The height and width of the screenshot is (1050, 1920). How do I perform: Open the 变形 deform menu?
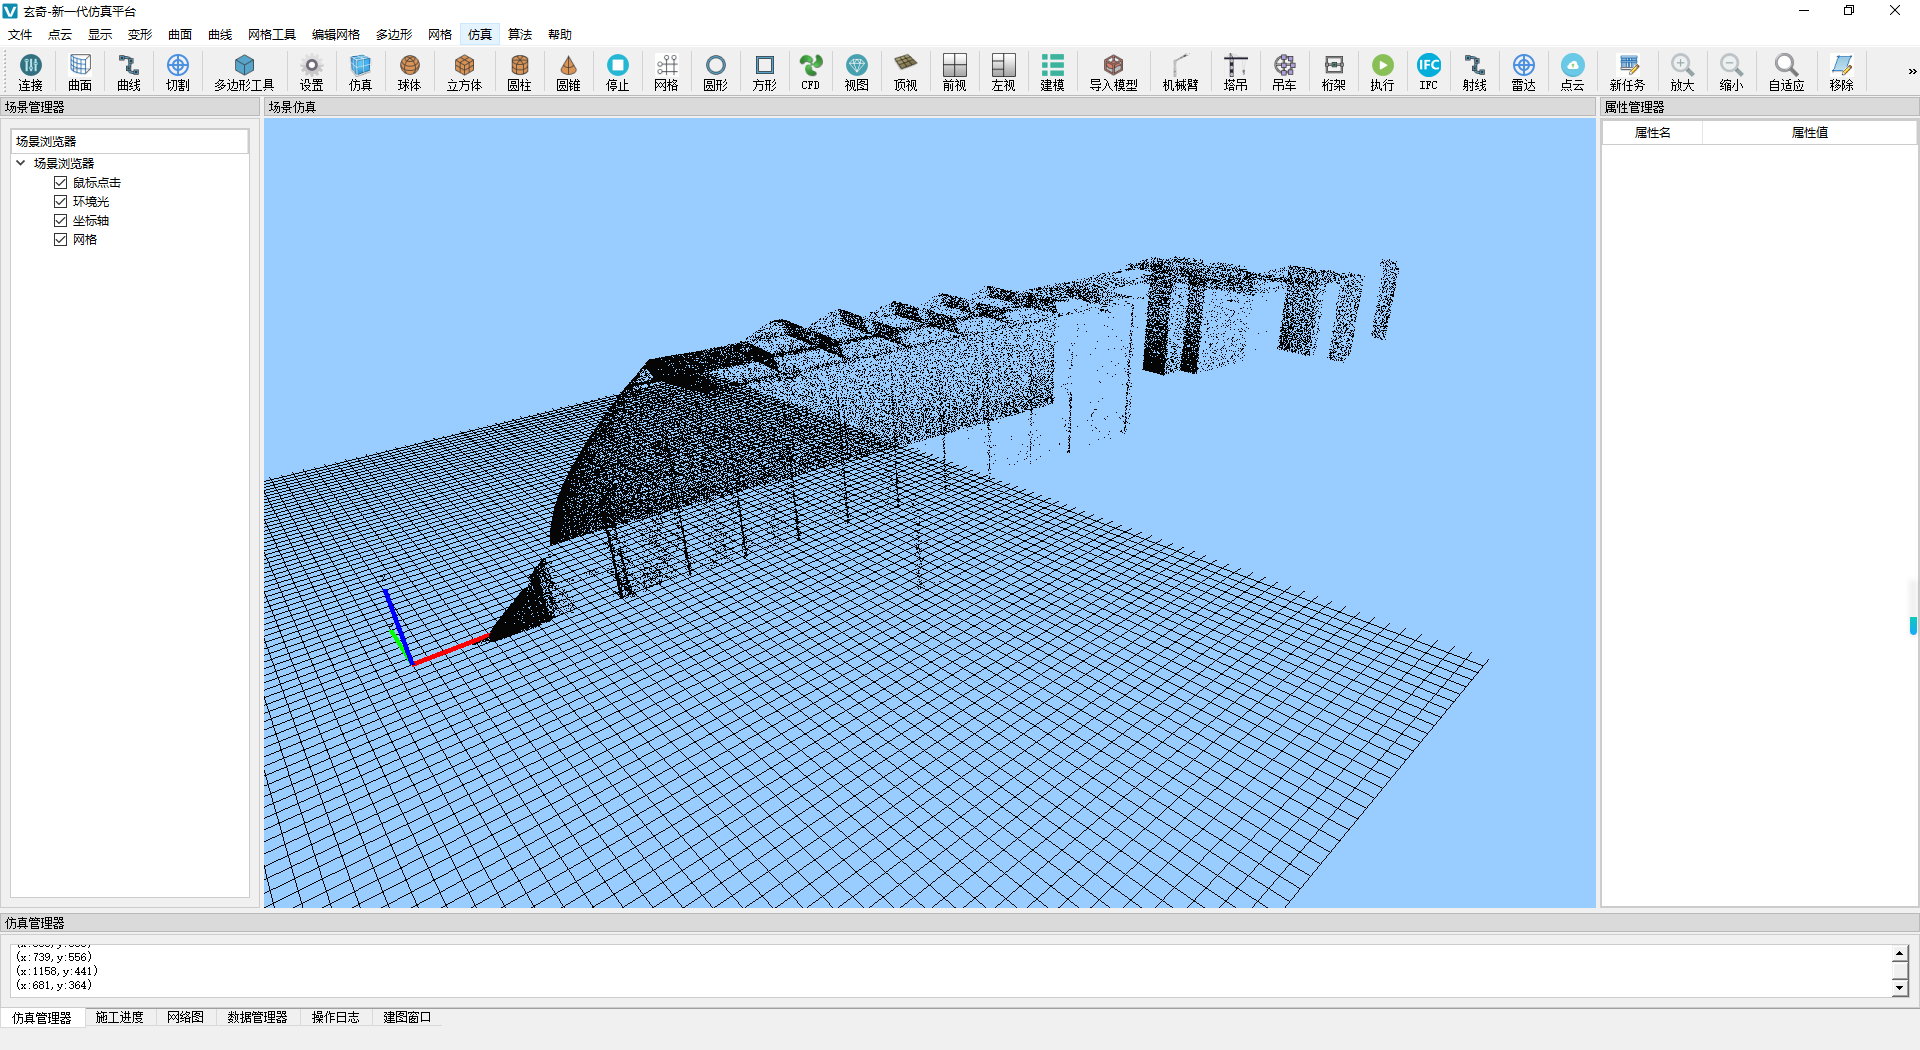(140, 35)
